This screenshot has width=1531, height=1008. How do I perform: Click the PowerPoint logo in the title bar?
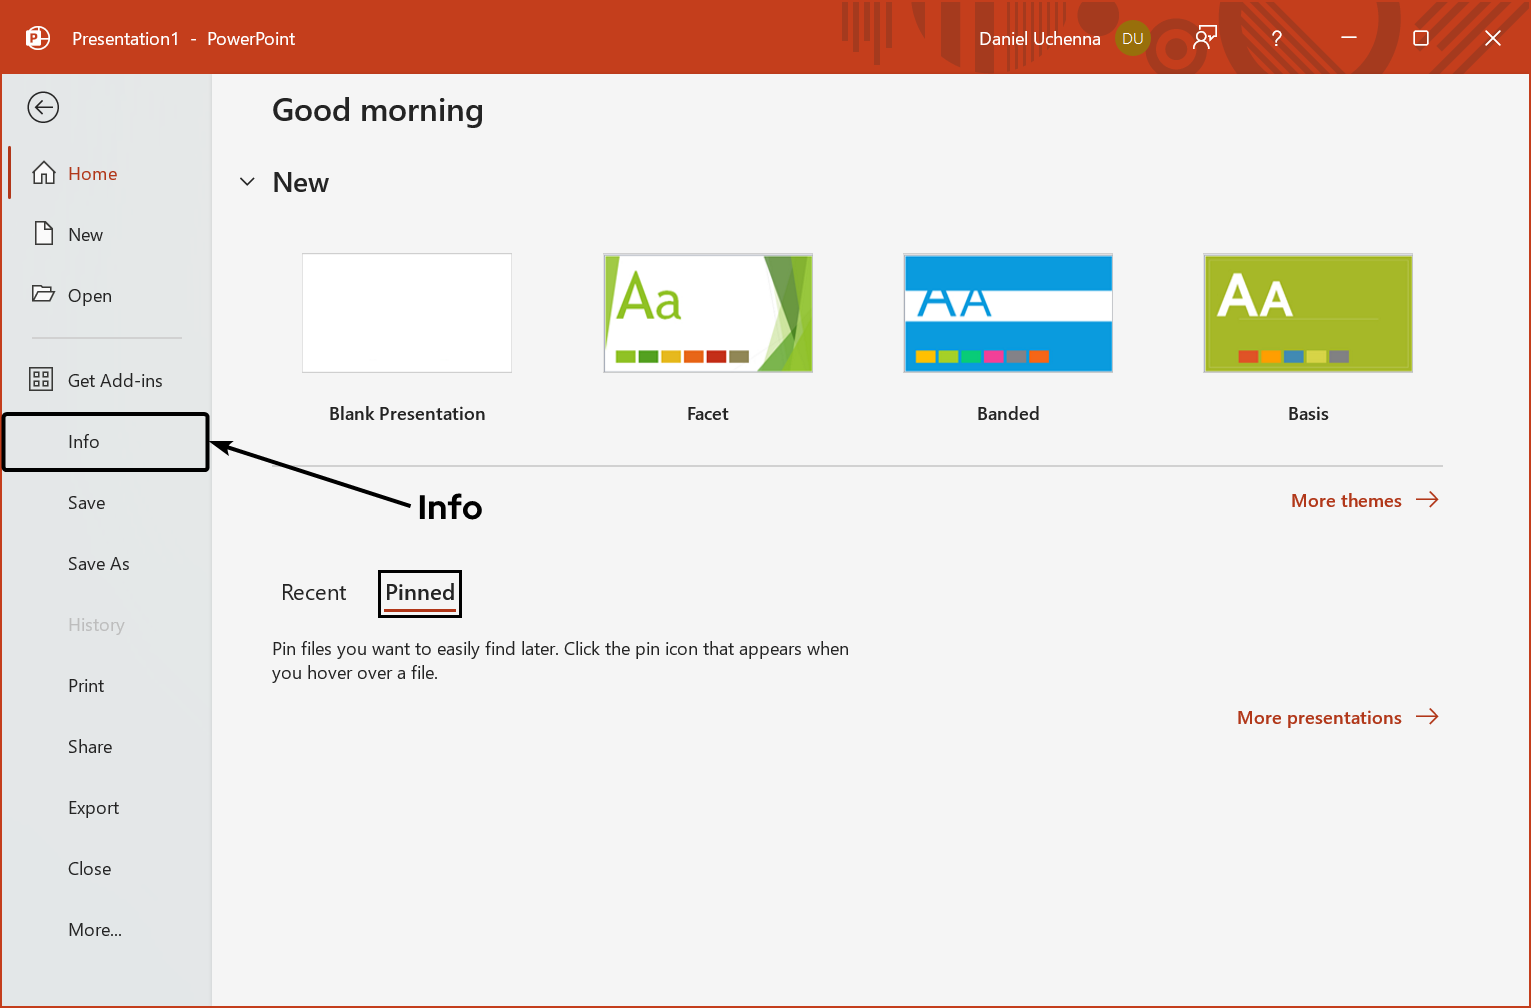[37, 37]
